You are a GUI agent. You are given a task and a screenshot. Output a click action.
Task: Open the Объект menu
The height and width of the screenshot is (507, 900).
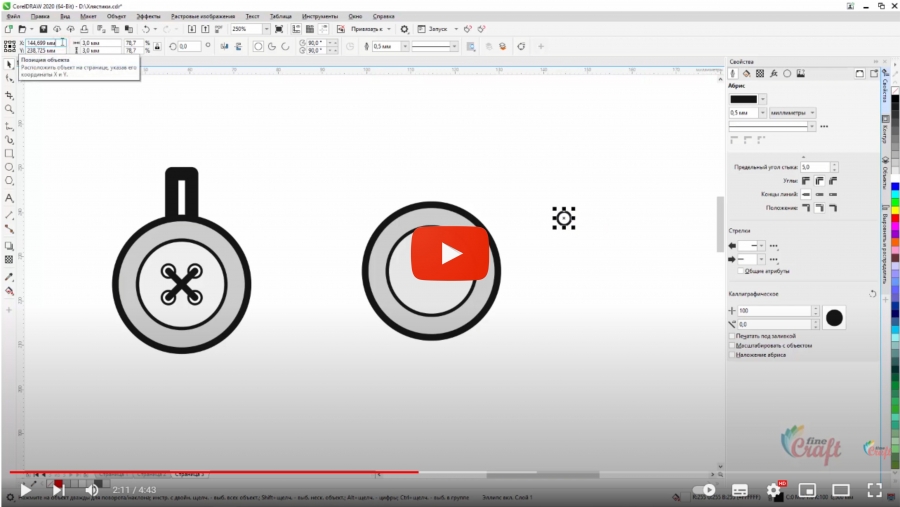click(x=116, y=17)
